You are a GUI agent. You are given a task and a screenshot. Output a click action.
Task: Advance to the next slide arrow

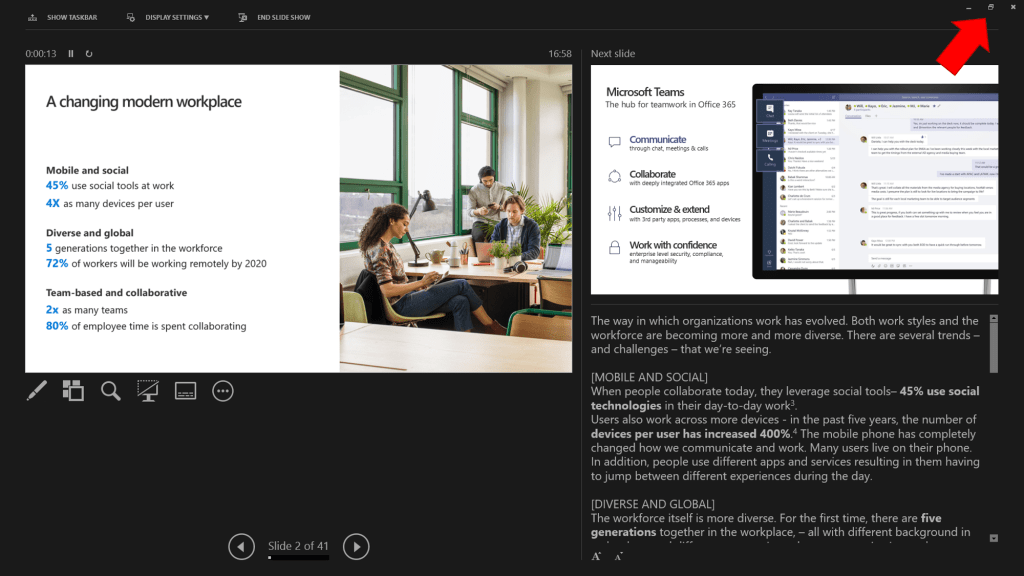356,546
